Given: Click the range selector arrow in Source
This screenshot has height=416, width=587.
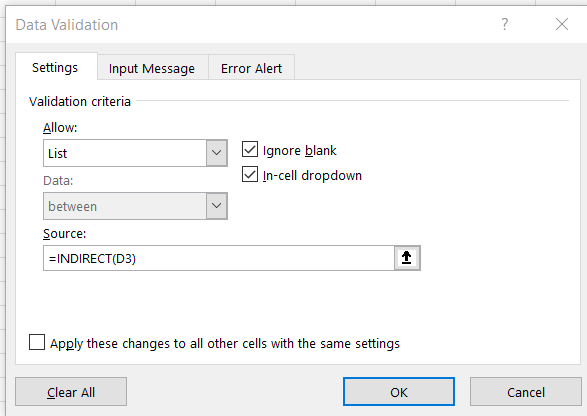Looking at the screenshot, I should [x=407, y=258].
